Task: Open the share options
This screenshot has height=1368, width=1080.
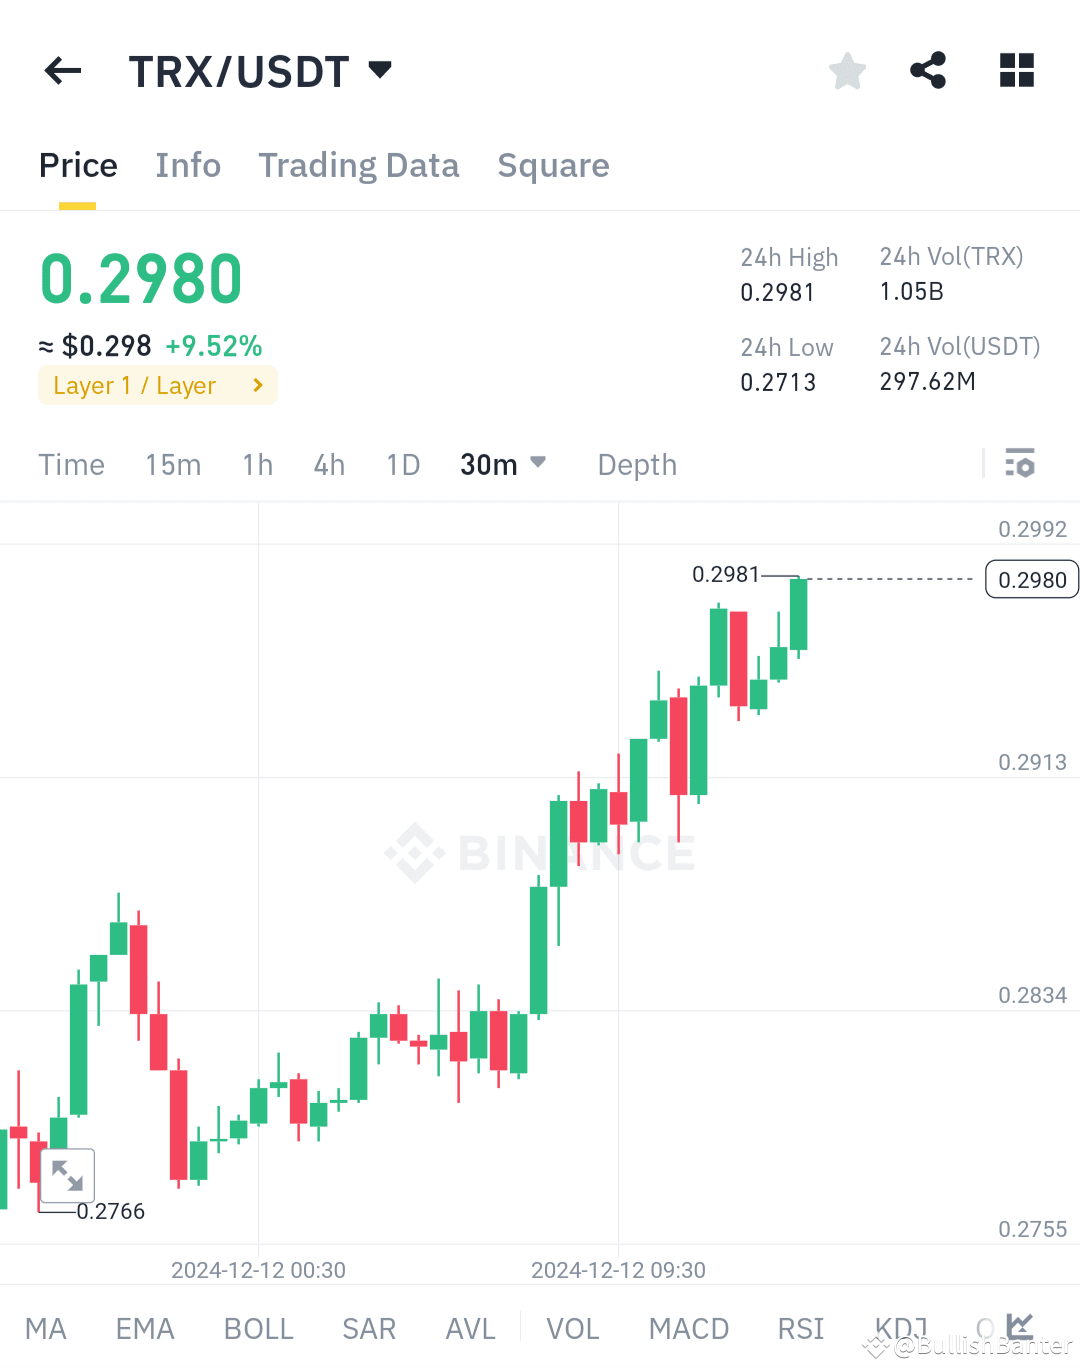Action: tap(928, 70)
